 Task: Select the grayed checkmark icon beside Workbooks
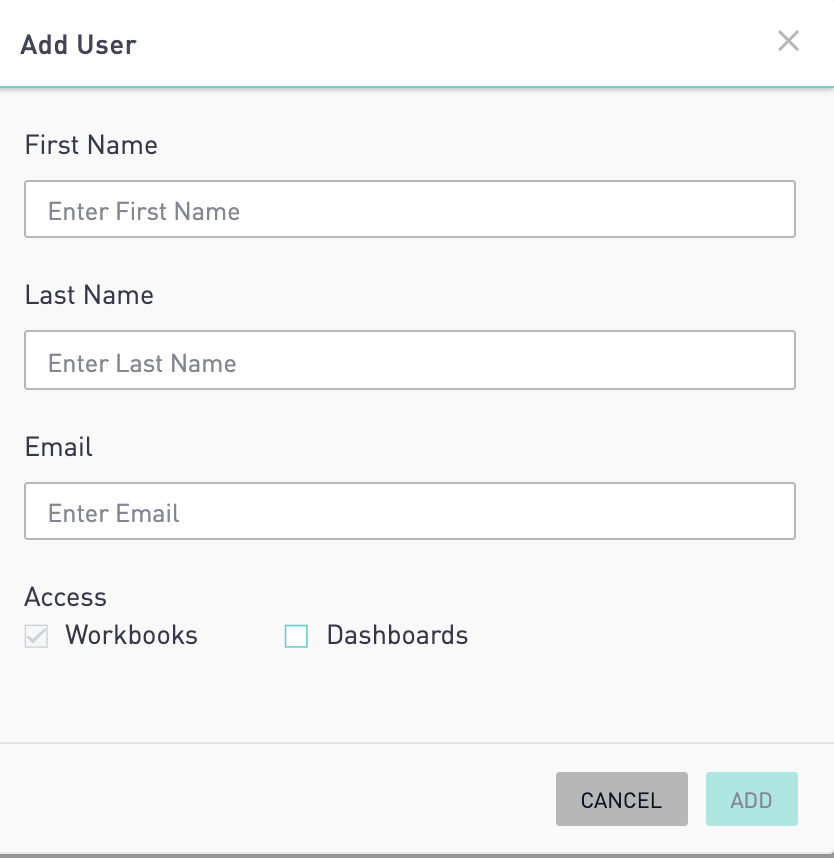point(36,636)
